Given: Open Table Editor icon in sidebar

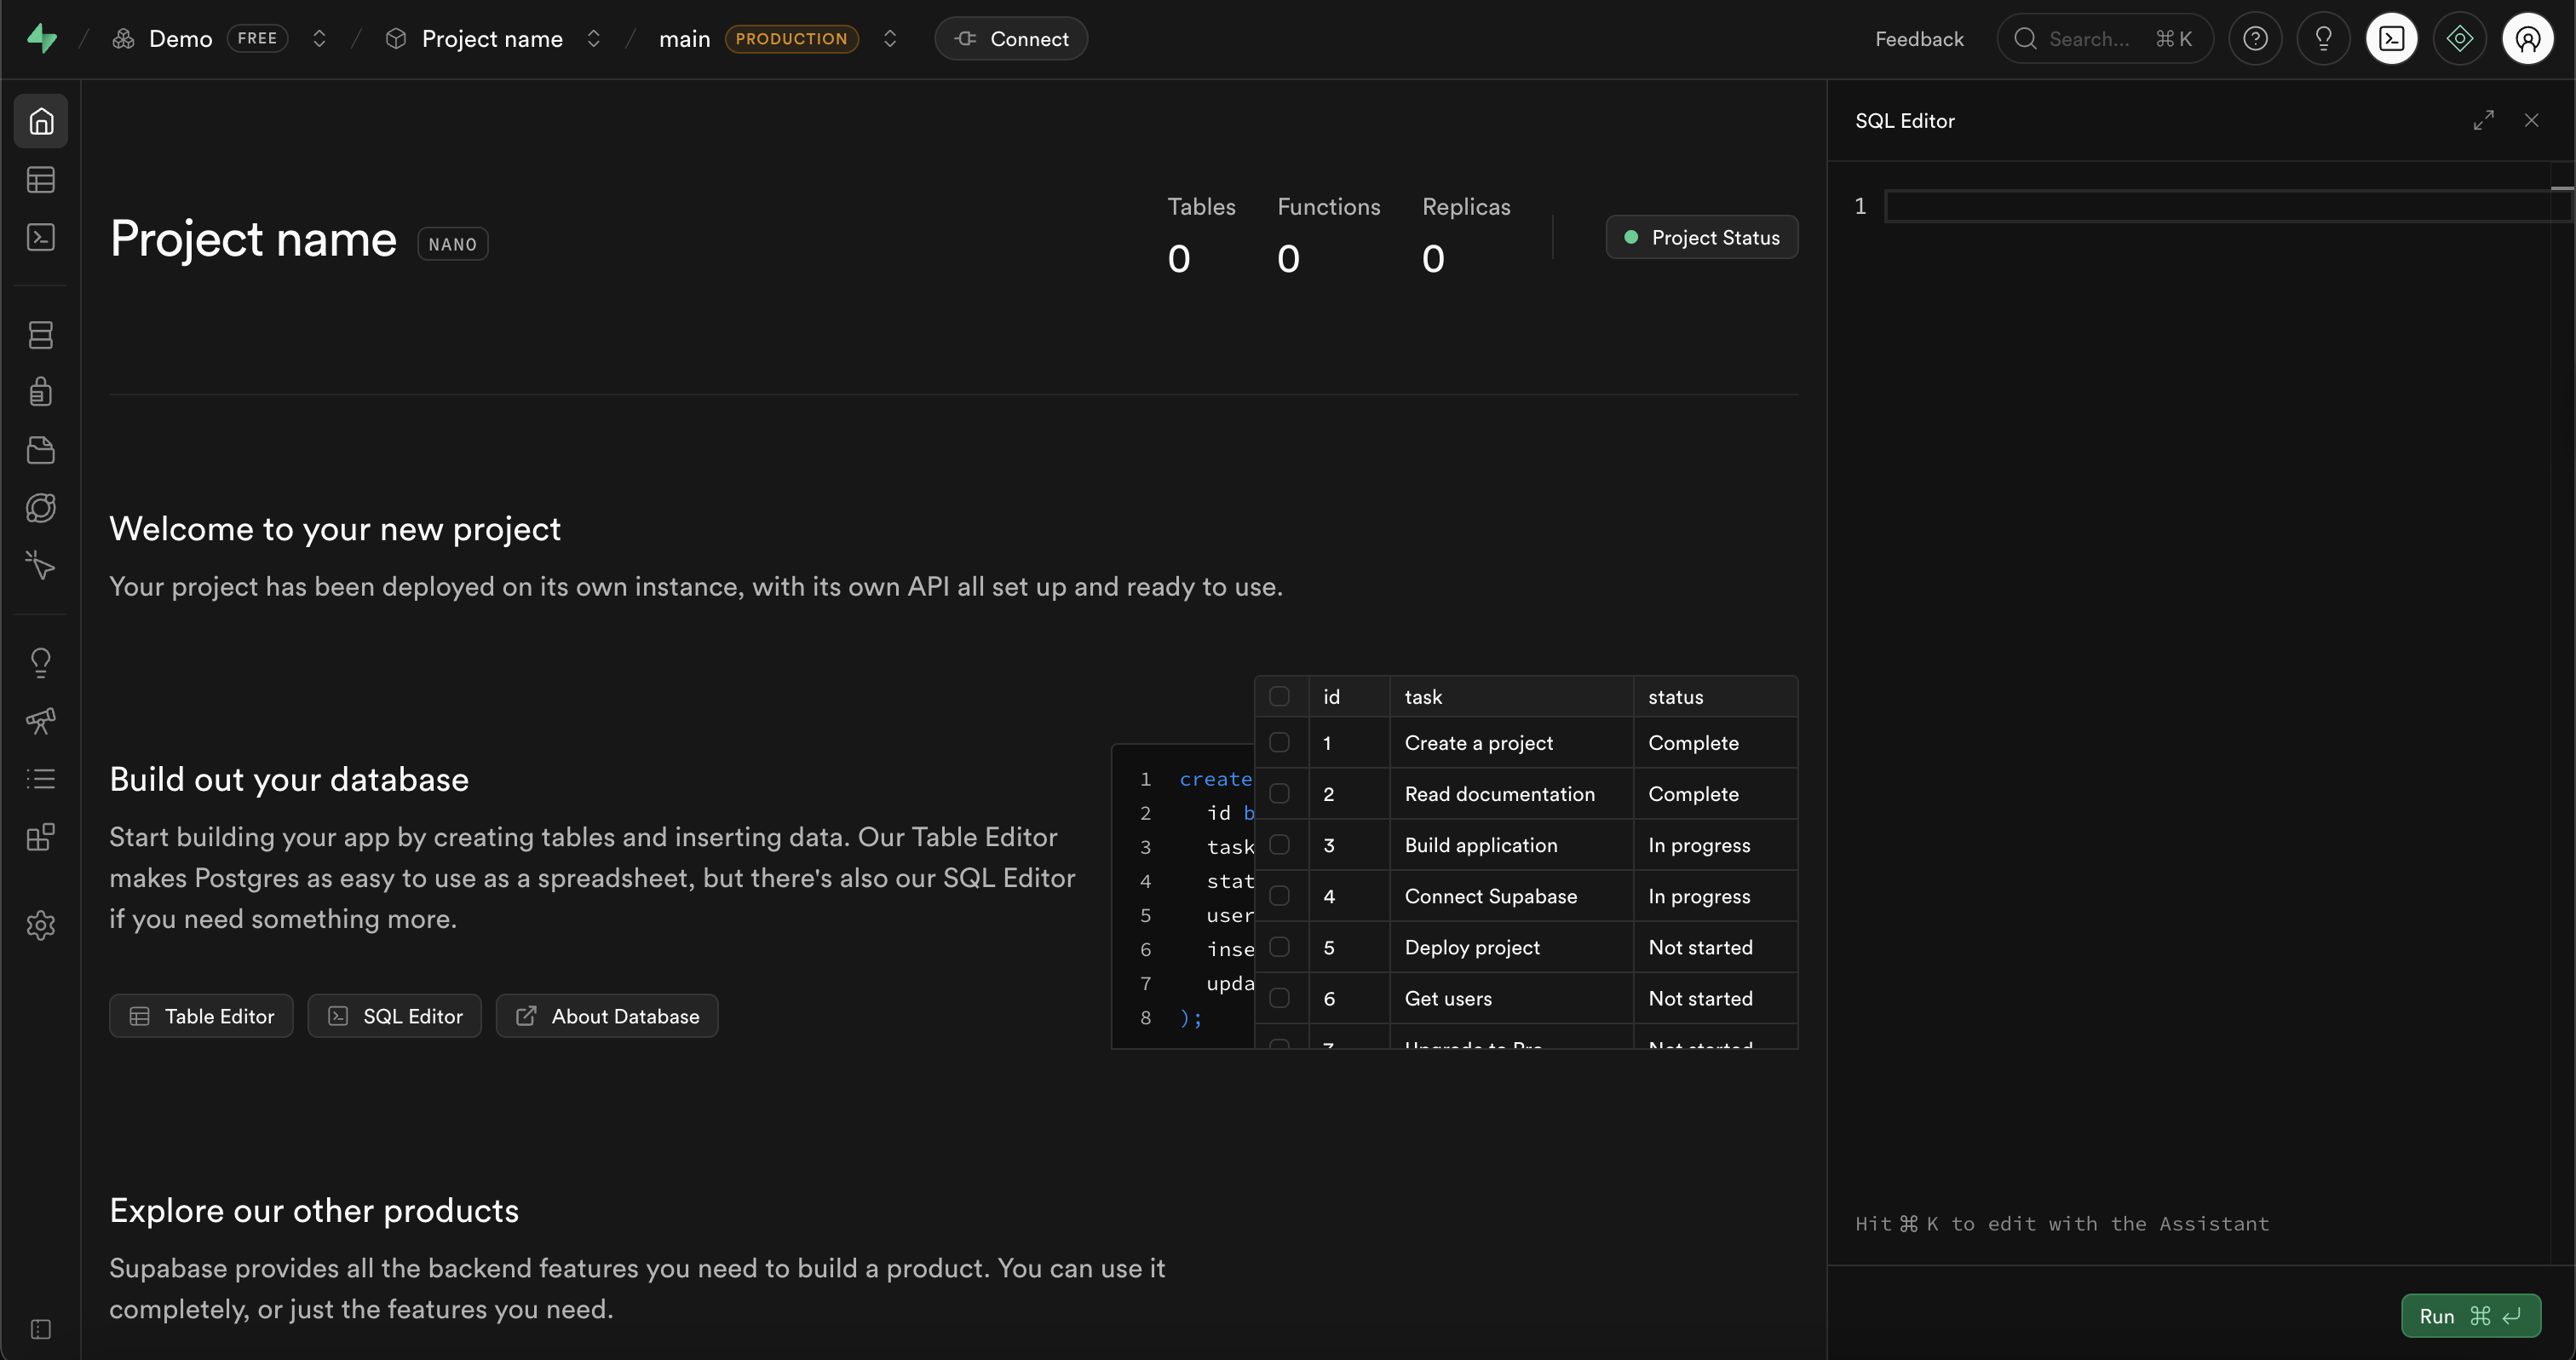Looking at the screenshot, I should click(x=41, y=180).
